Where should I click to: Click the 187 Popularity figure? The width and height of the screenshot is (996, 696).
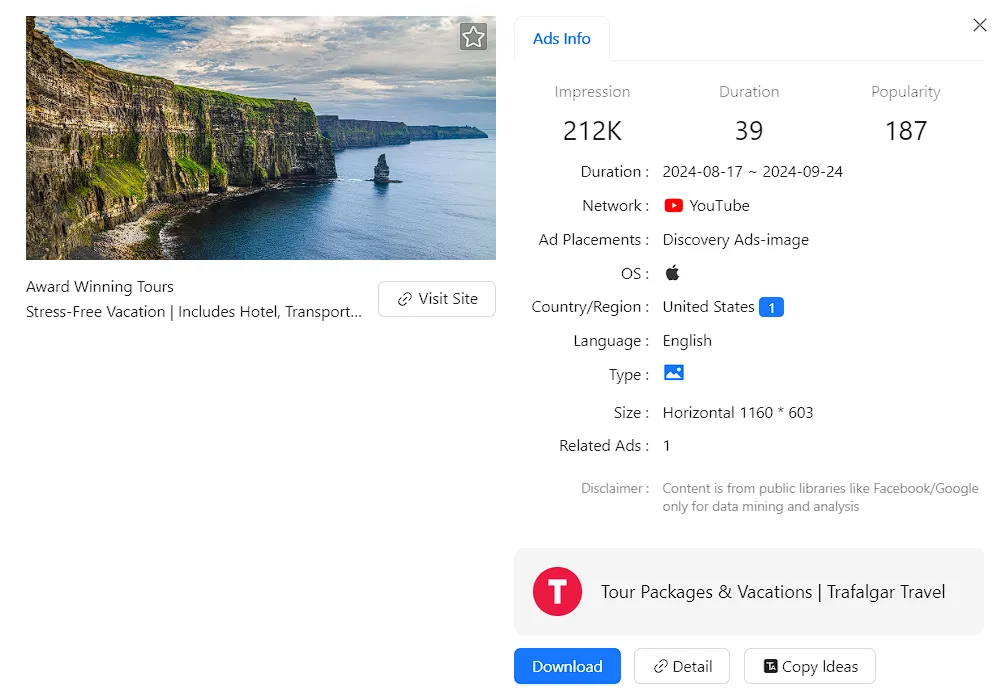pyautogui.click(x=905, y=131)
